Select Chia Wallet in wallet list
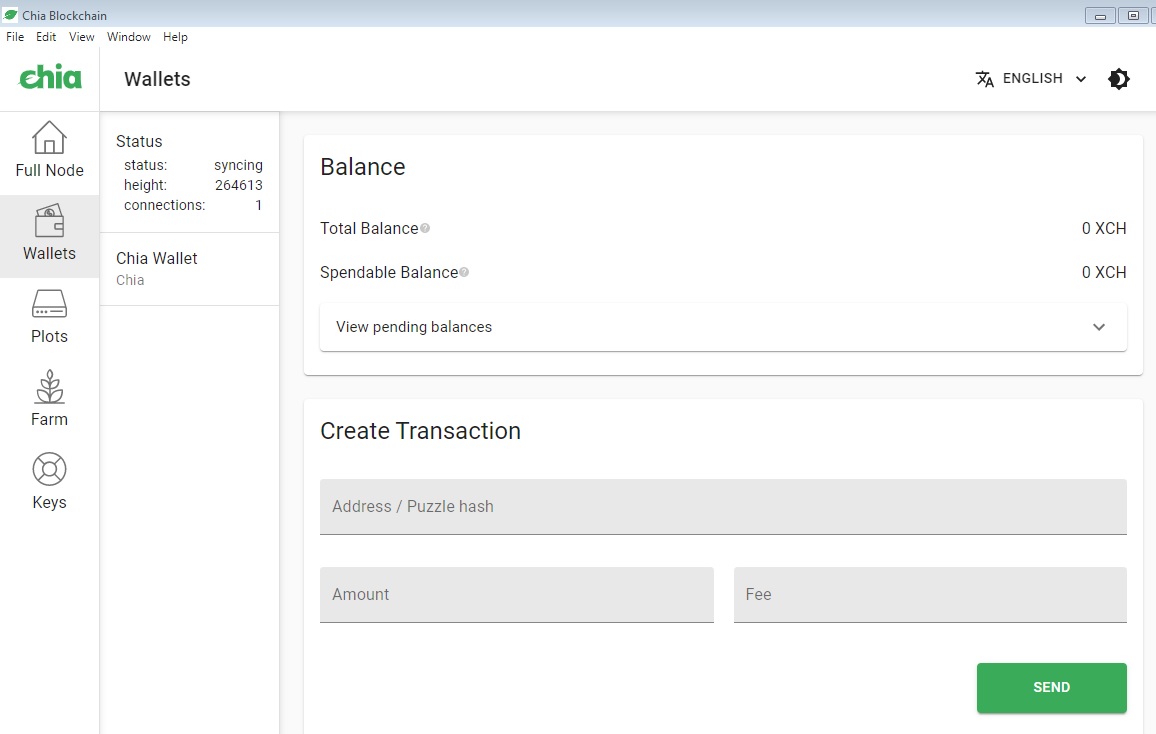The image size is (1156, 734). coord(189,269)
